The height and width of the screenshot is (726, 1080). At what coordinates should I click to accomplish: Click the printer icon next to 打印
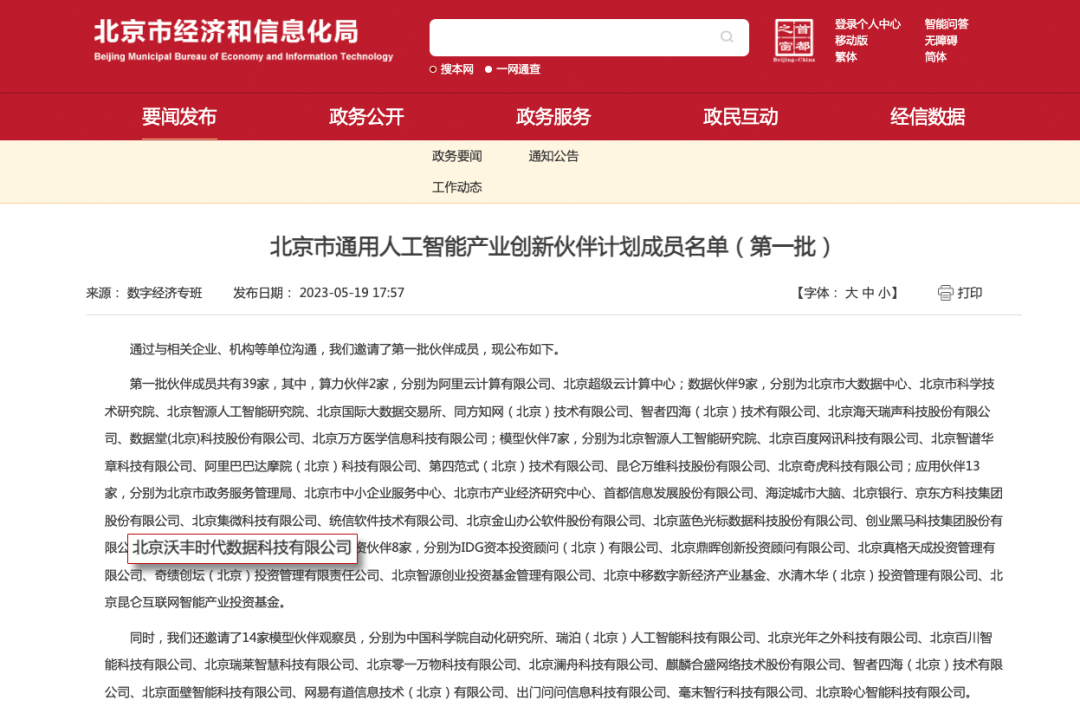pos(945,293)
